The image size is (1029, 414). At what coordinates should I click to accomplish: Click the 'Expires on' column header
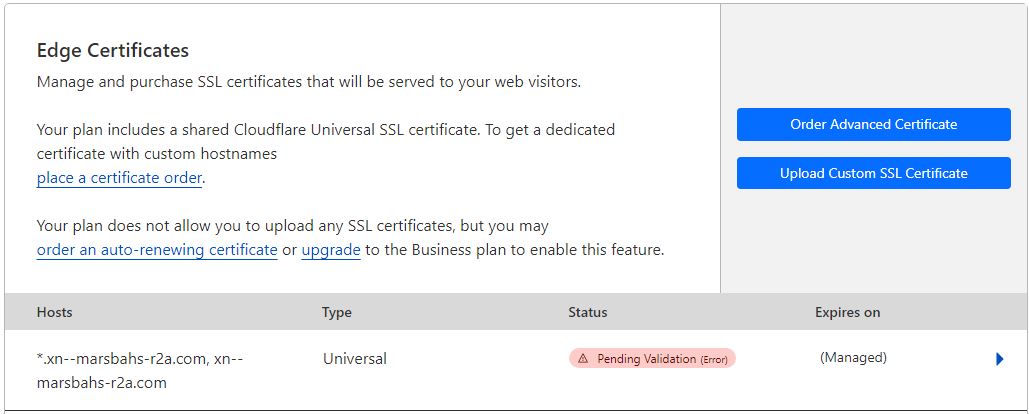[x=847, y=312]
